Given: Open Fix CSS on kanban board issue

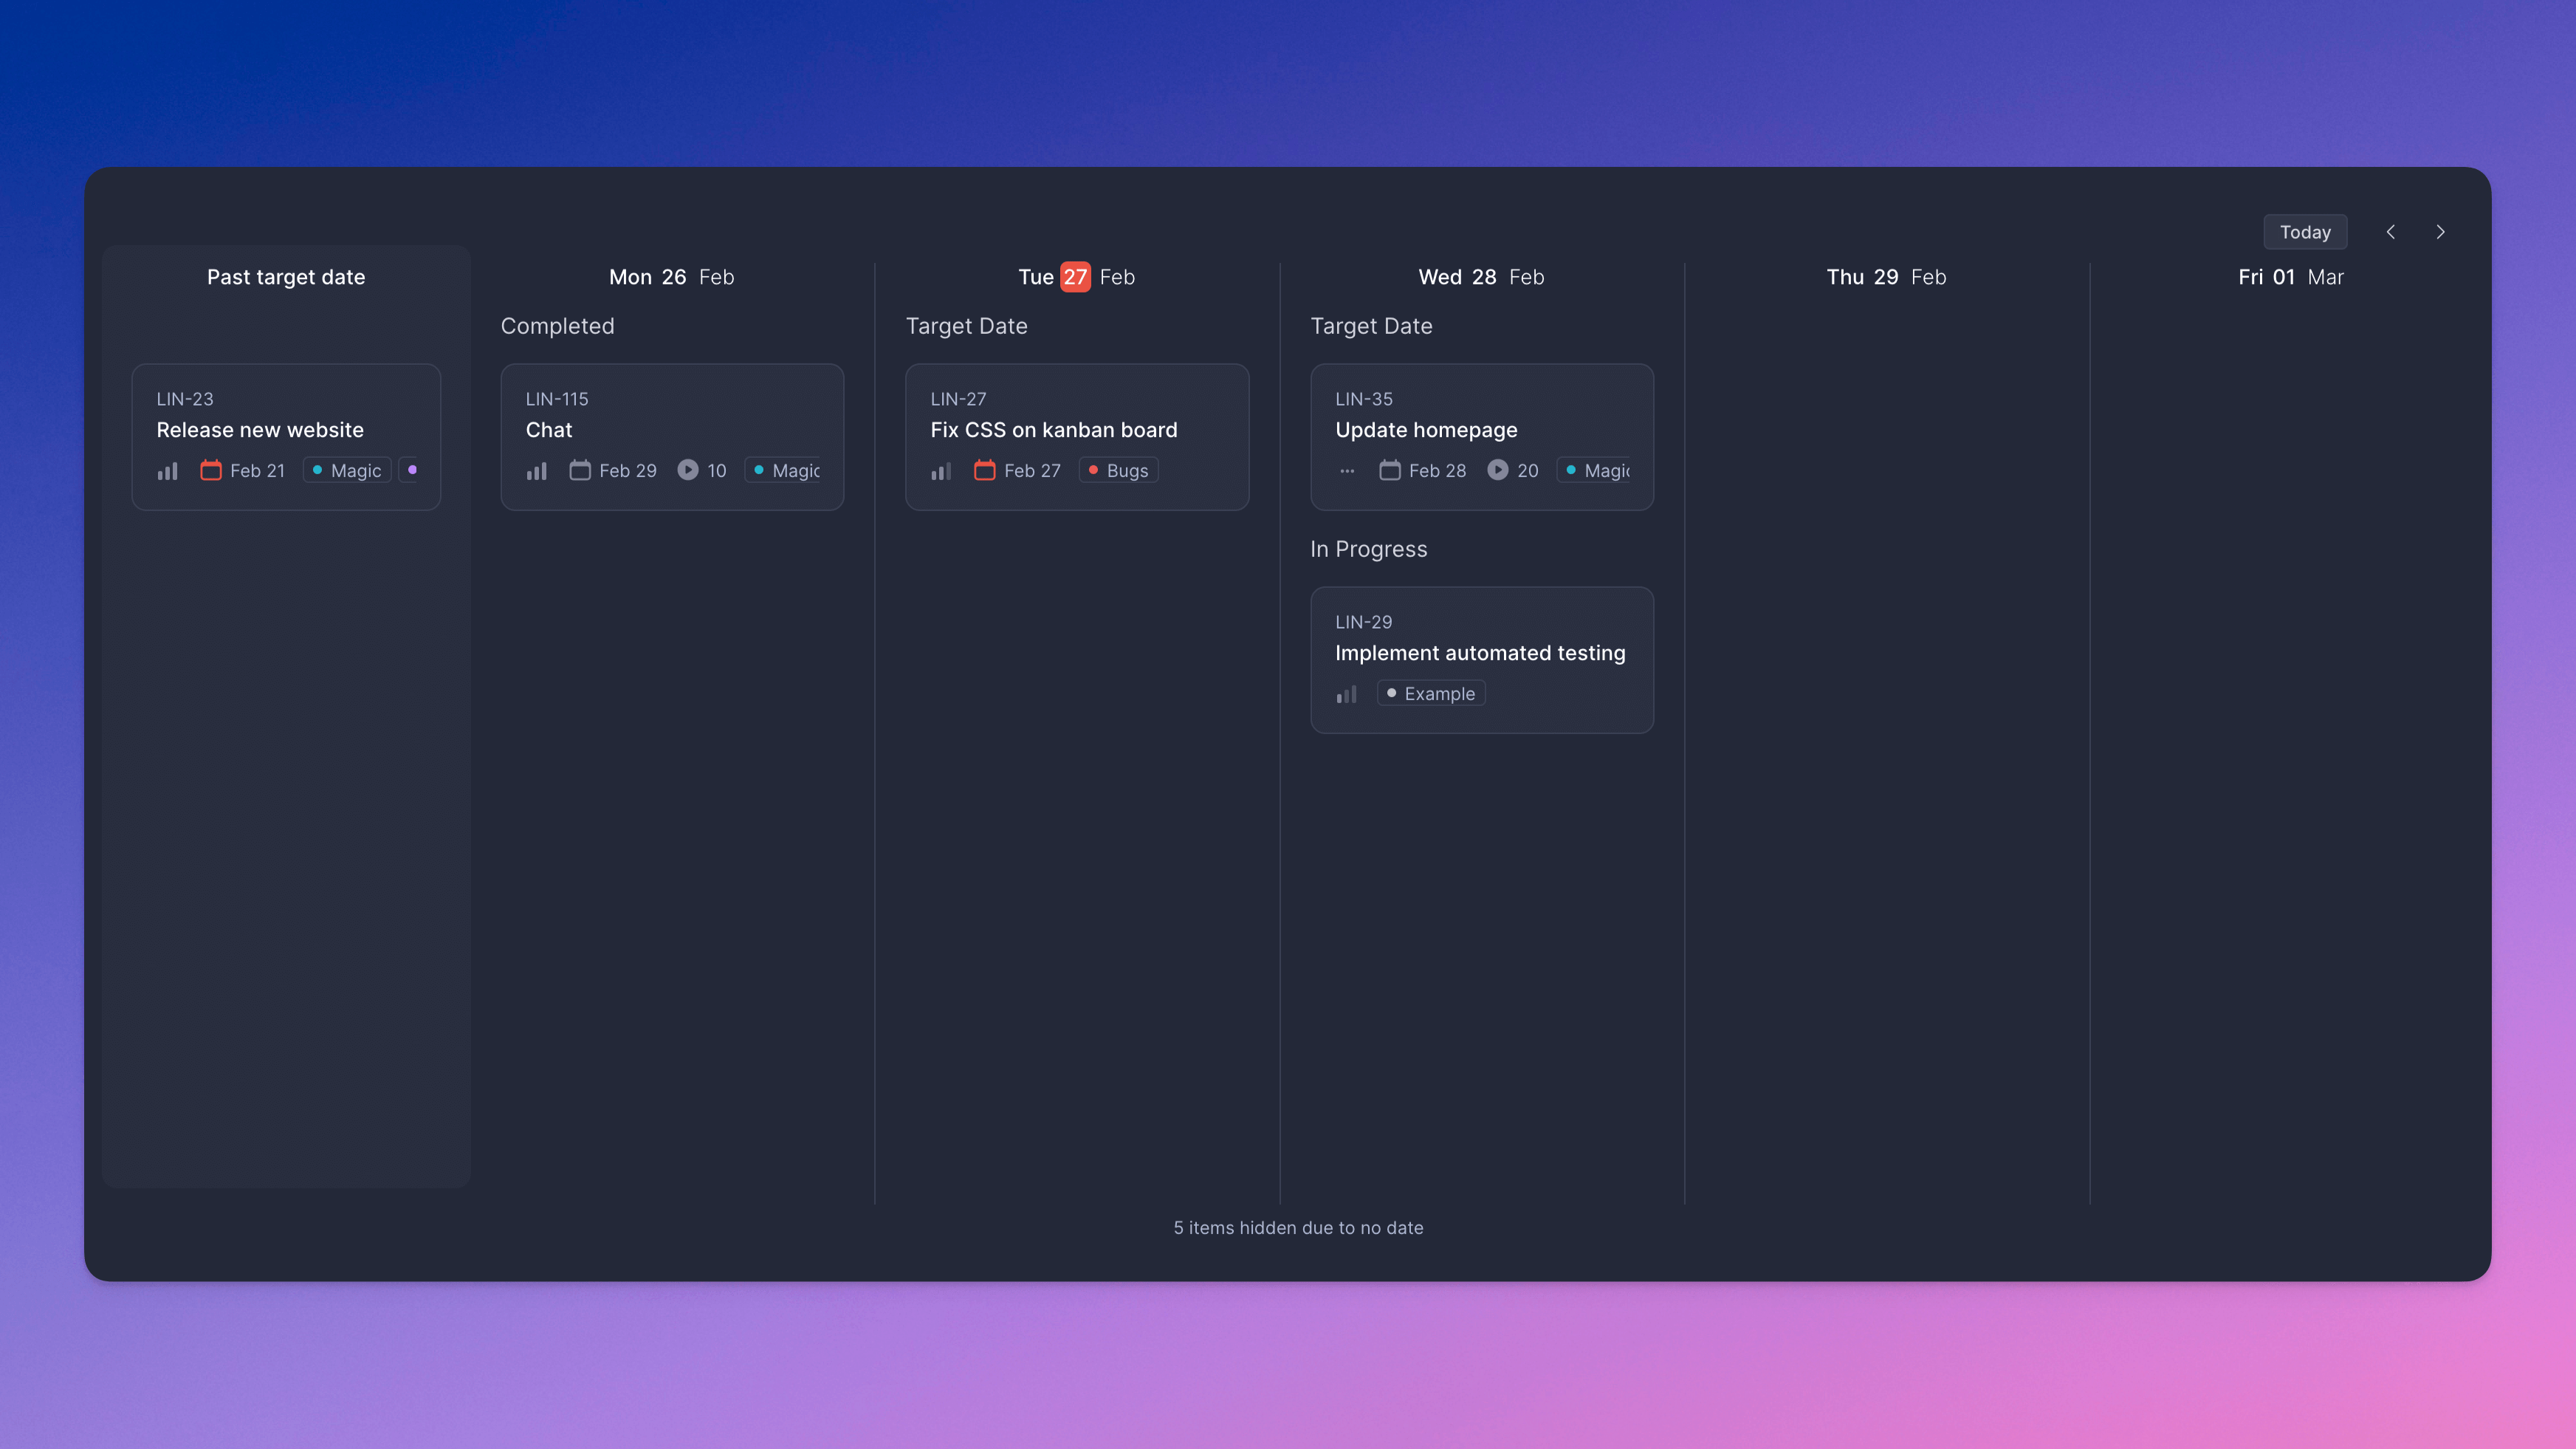Looking at the screenshot, I should [1054, 430].
